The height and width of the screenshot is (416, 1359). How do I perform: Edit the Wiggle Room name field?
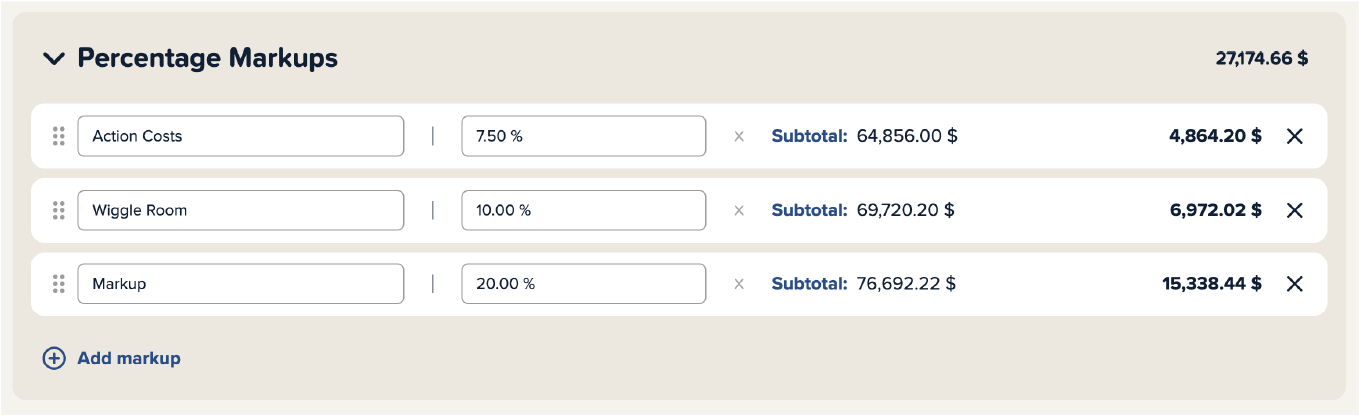click(x=240, y=210)
